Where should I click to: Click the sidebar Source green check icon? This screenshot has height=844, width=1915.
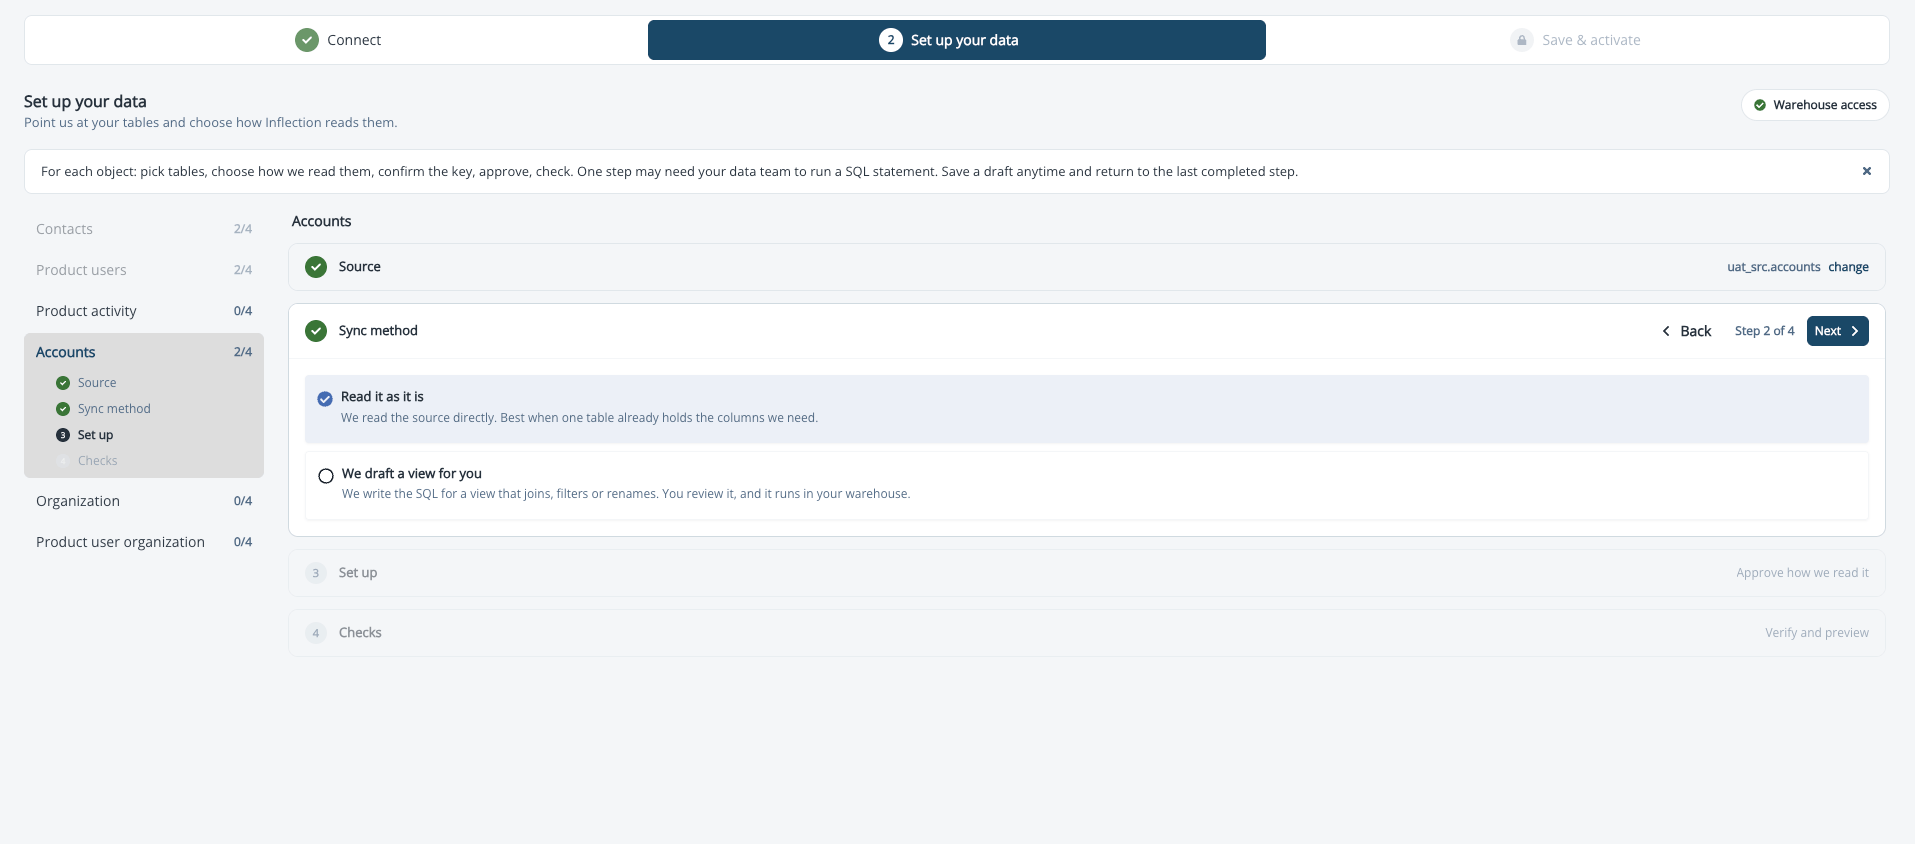pyautogui.click(x=63, y=383)
